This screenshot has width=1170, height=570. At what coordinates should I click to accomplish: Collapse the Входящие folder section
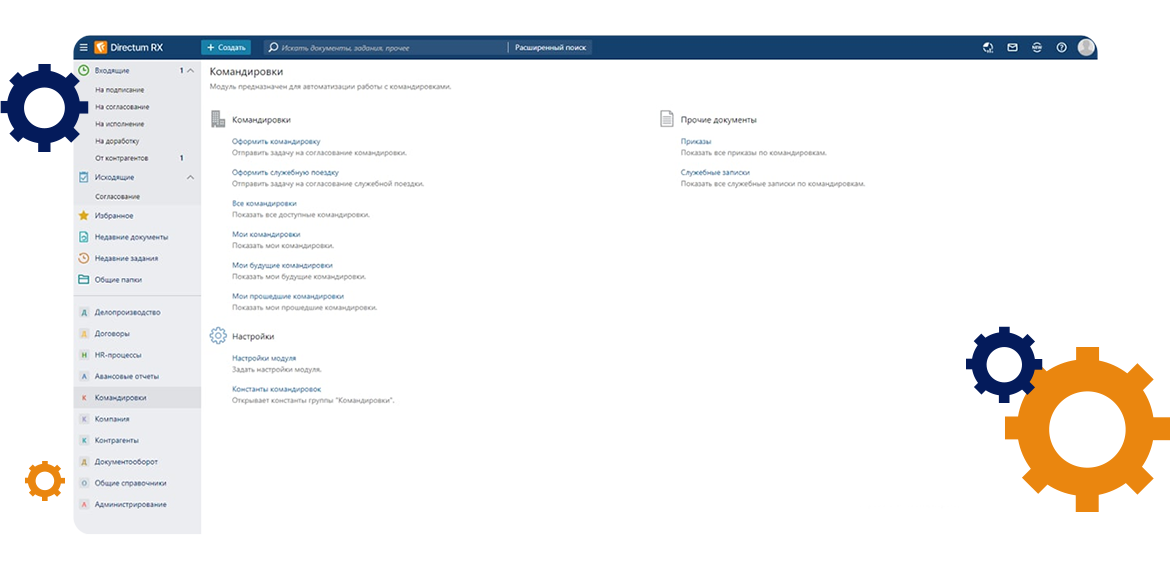[x=191, y=71]
